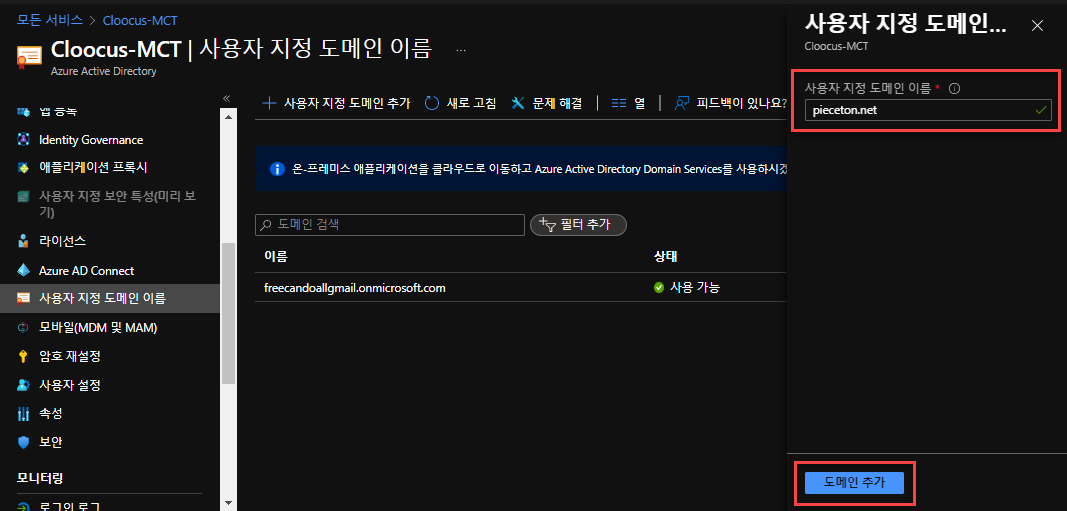Viewport: 1067px width, 511px height.
Task: Click the 속성 properties icon
Action: click(x=24, y=414)
